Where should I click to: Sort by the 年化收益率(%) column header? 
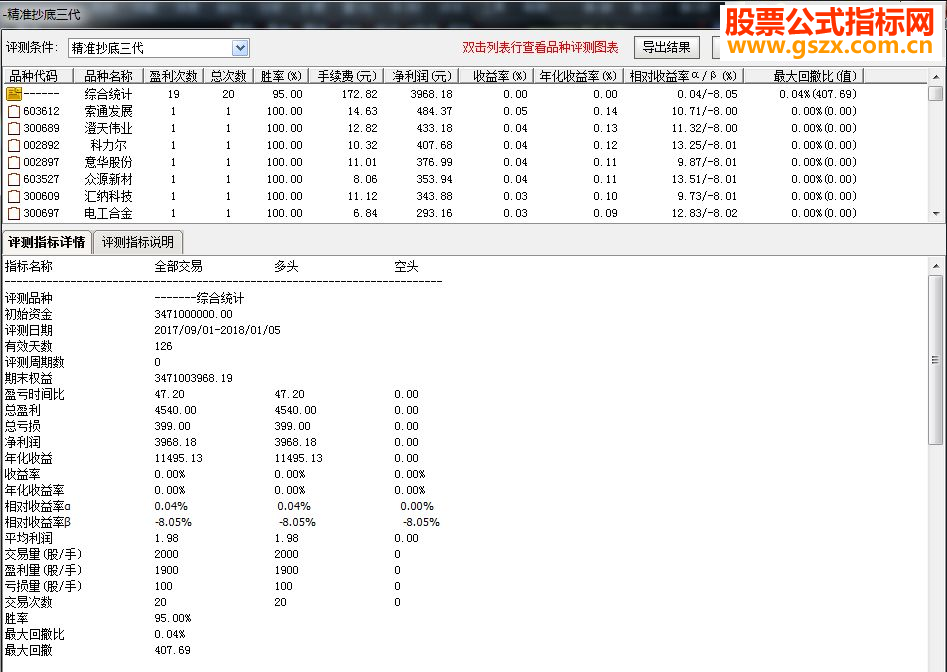(x=579, y=76)
